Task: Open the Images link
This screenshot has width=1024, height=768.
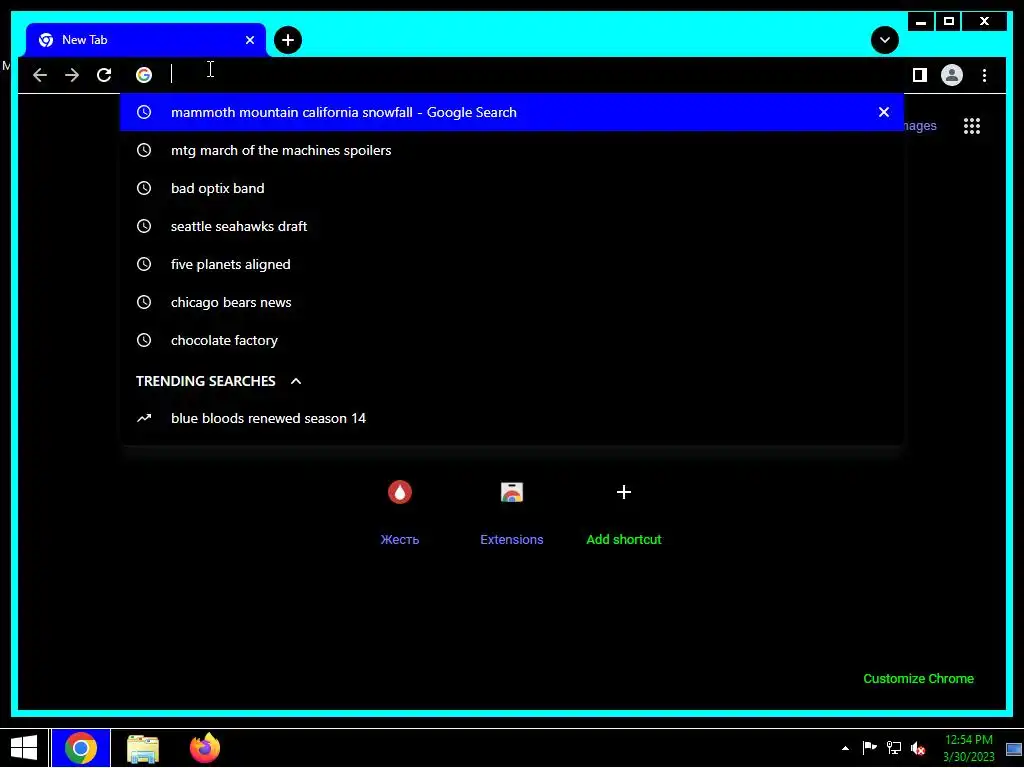Action: tap(920, 126)
